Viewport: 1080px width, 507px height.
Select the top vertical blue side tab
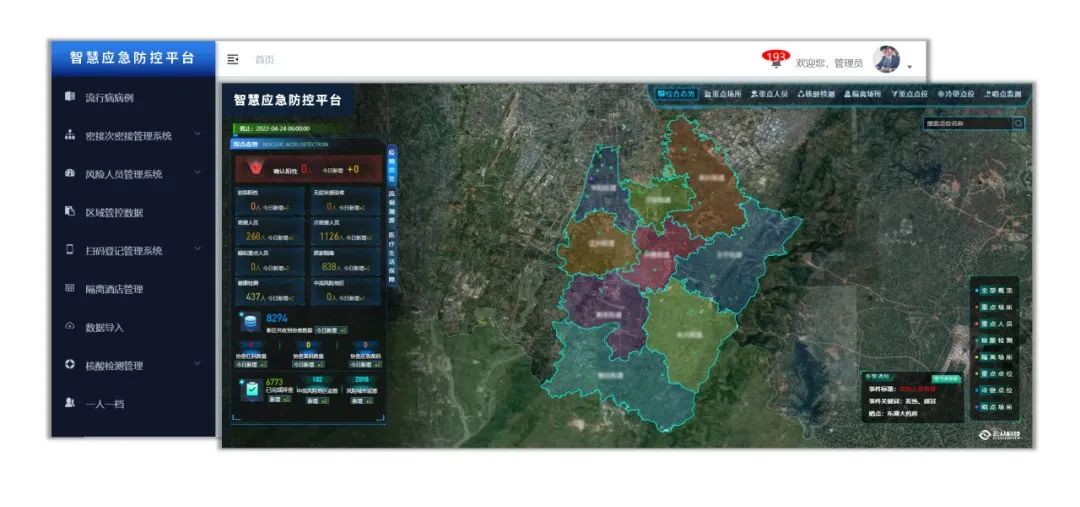(392, 165)
